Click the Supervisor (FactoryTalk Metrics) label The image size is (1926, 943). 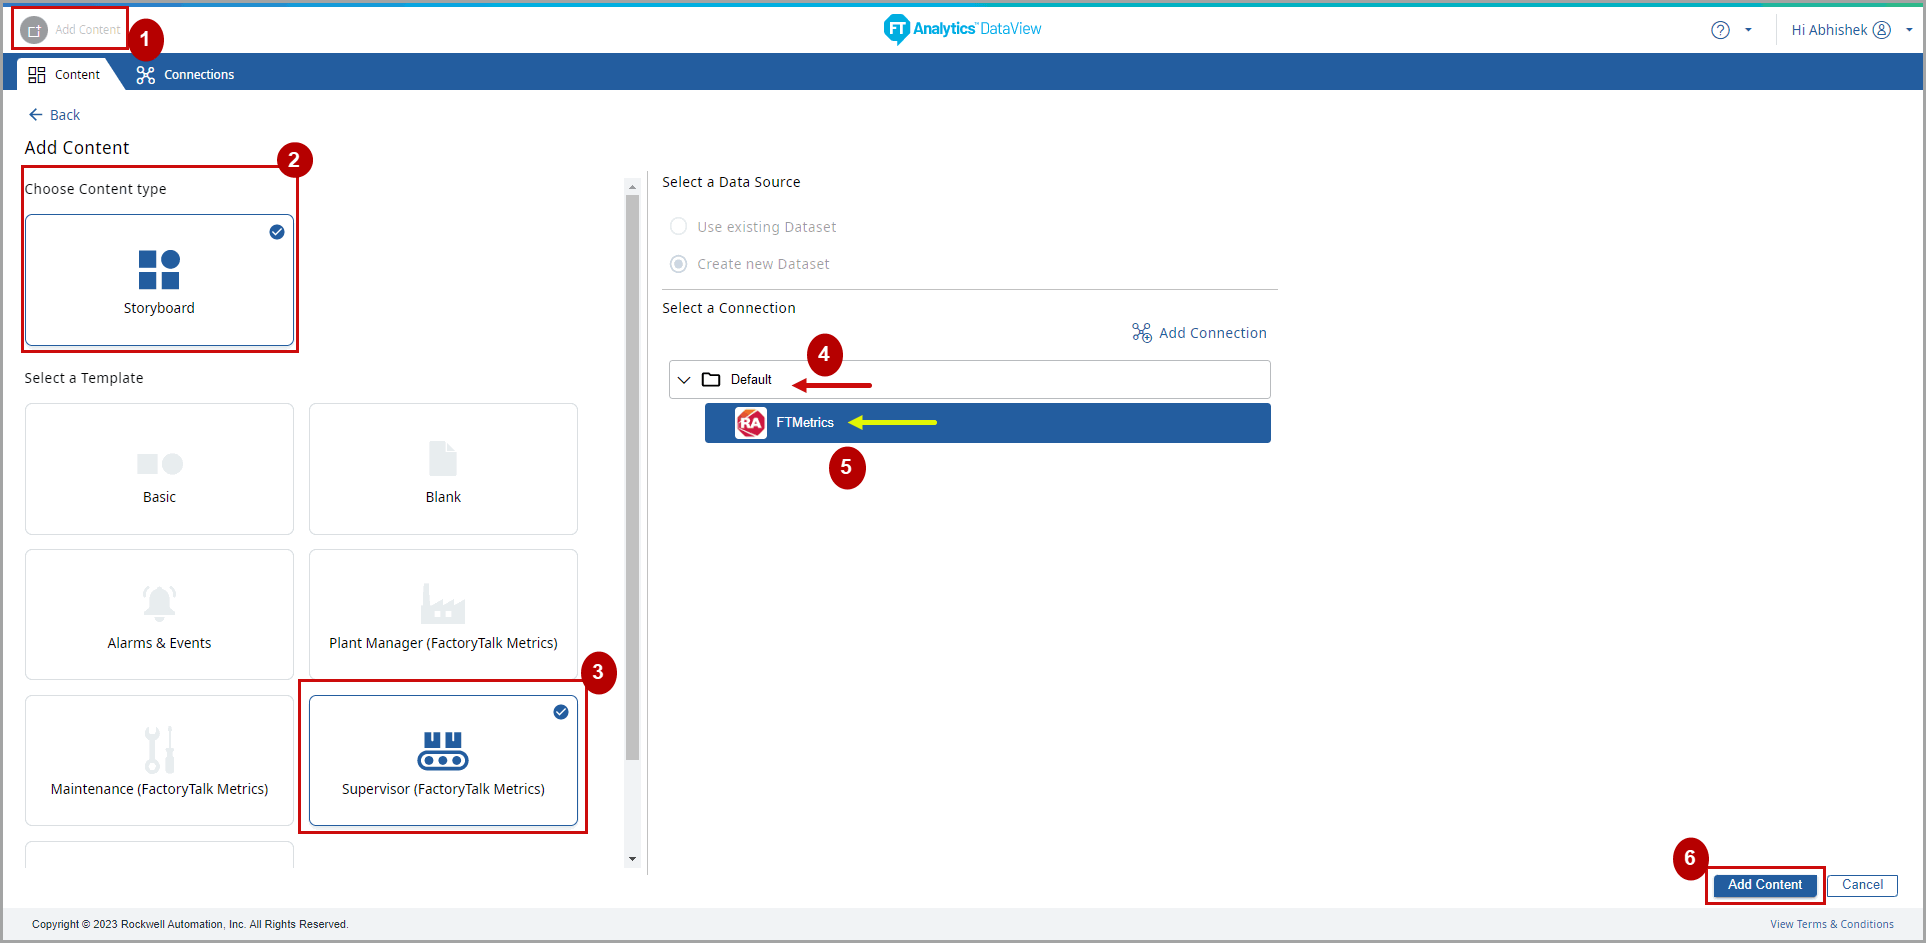(x=443, y=789)
